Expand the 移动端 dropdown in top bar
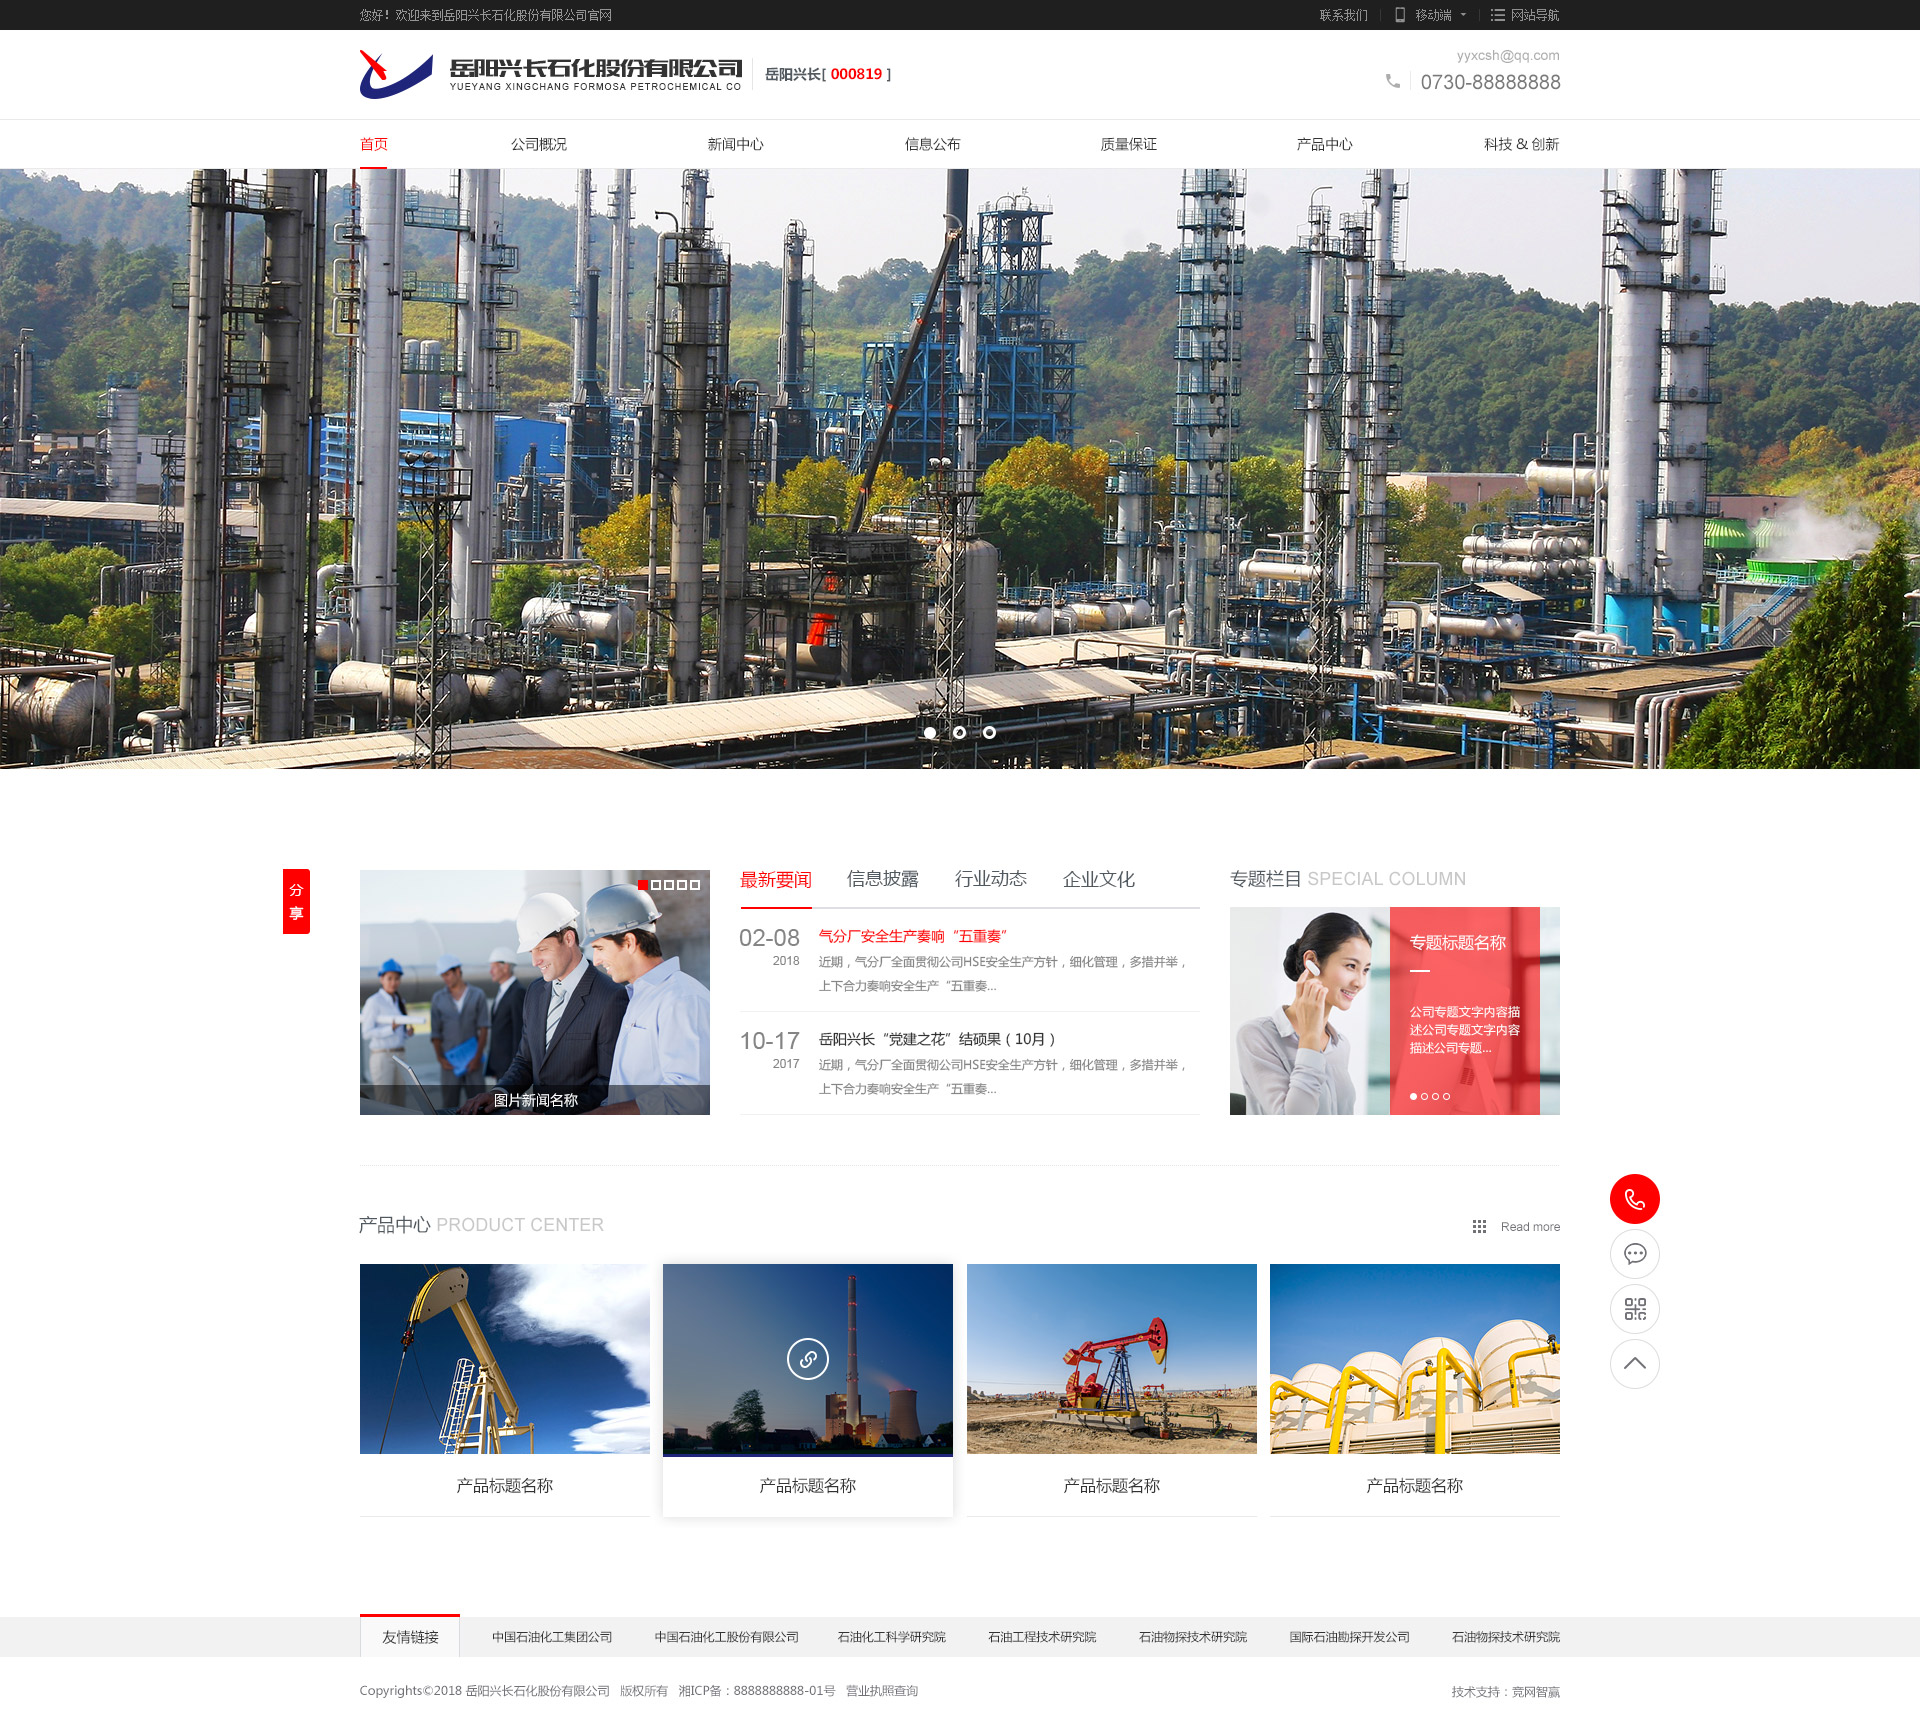This screenshot has width=1920, height=1726. [x=1432, y=15]
